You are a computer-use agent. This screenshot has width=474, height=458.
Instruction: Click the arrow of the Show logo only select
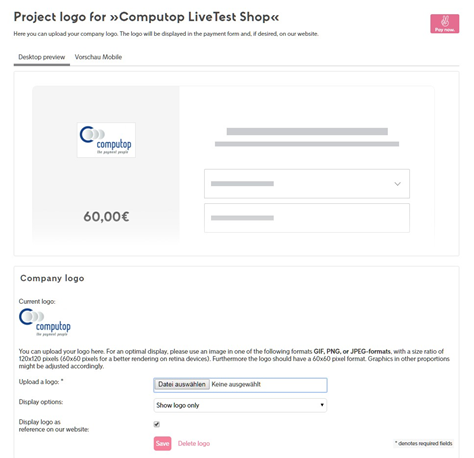322,405
